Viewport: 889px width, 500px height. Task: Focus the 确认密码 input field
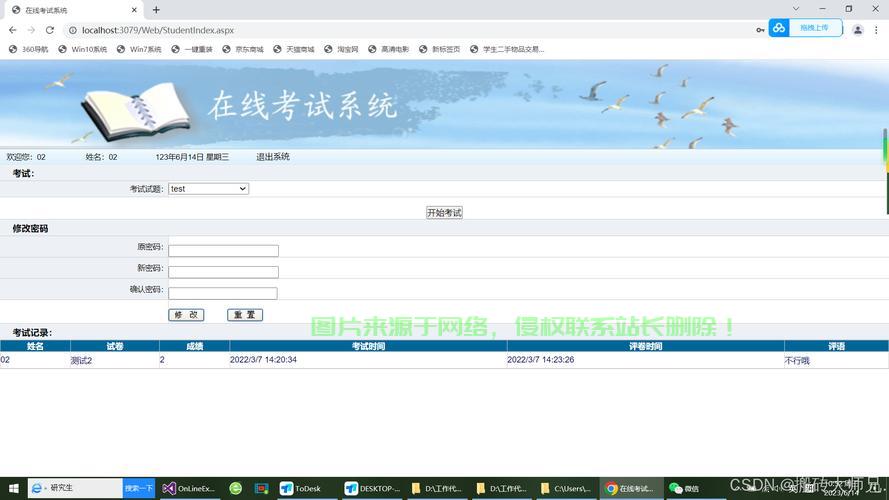[223, 293]
